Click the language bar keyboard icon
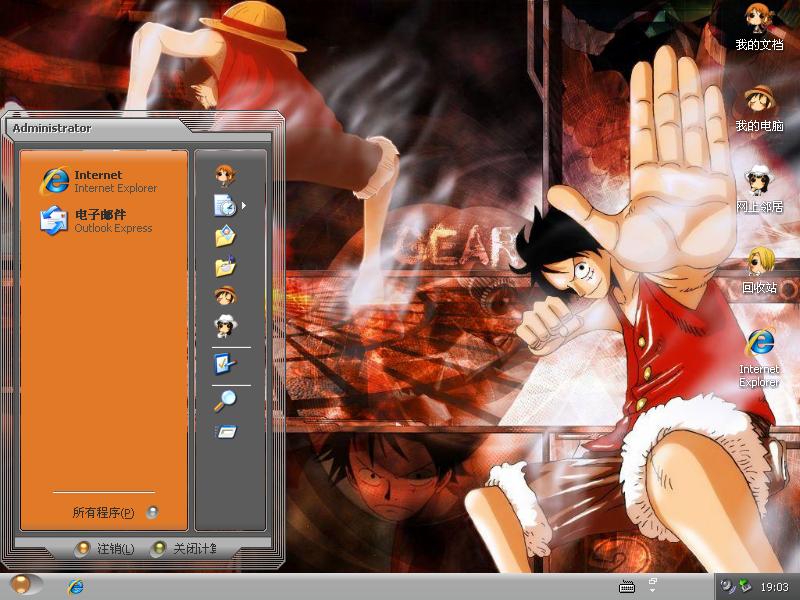 [x=627, y=587]
